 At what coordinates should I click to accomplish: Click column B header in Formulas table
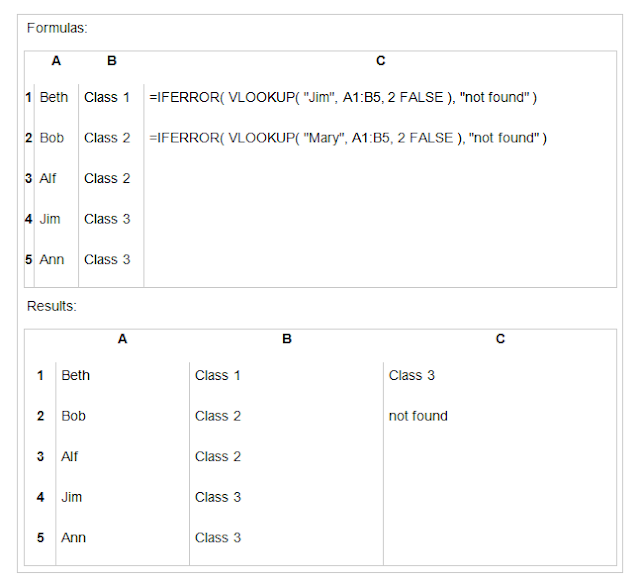pos(112,61)
